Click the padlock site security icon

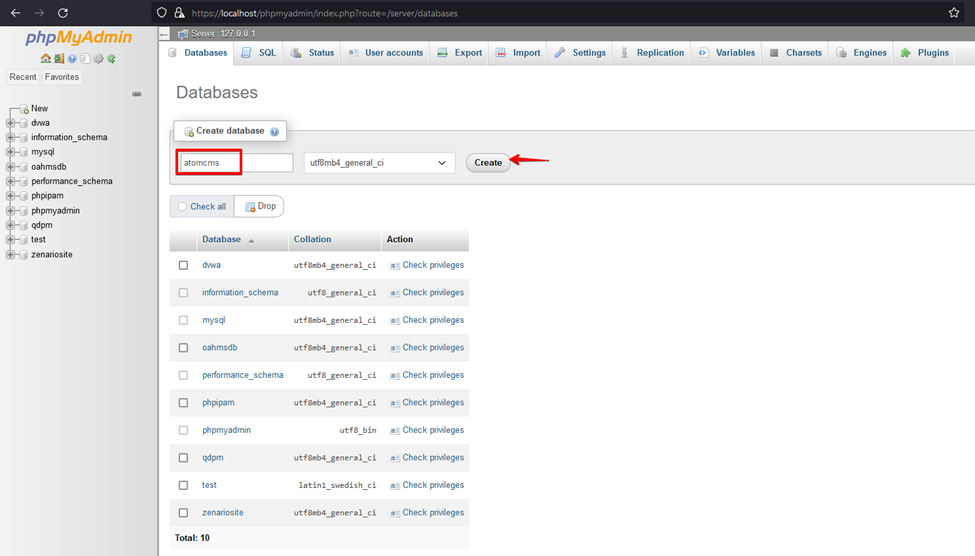click(x=179, y=12)
